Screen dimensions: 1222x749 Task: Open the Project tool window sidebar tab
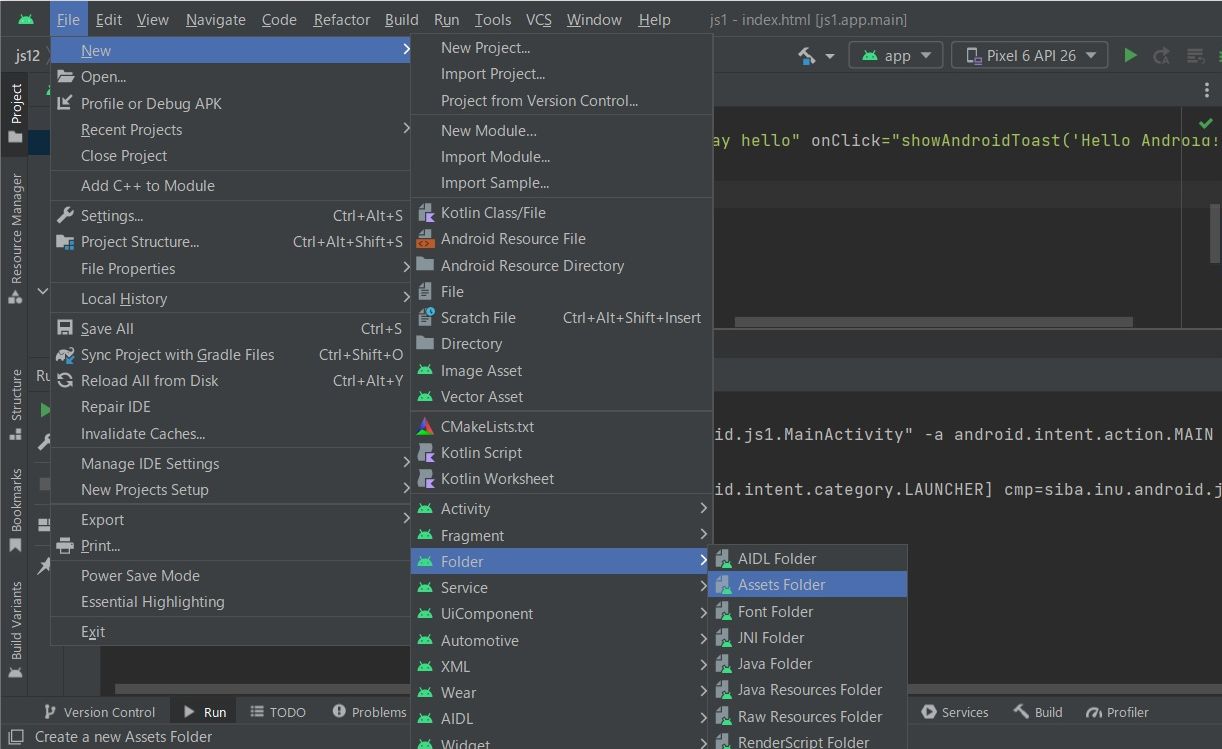tap(15, 113)
